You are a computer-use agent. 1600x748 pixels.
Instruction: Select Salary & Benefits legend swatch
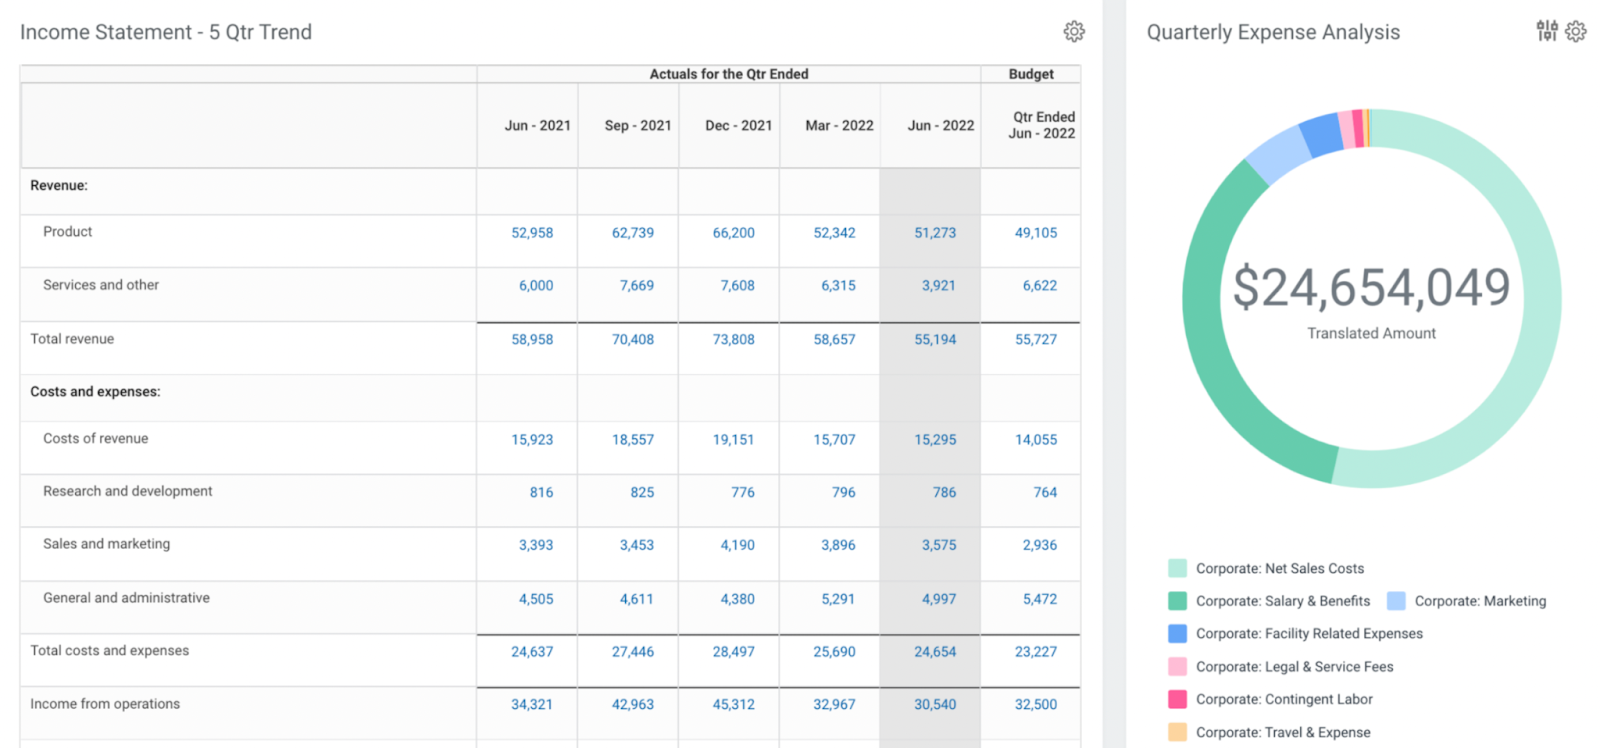click(1178, 601)
